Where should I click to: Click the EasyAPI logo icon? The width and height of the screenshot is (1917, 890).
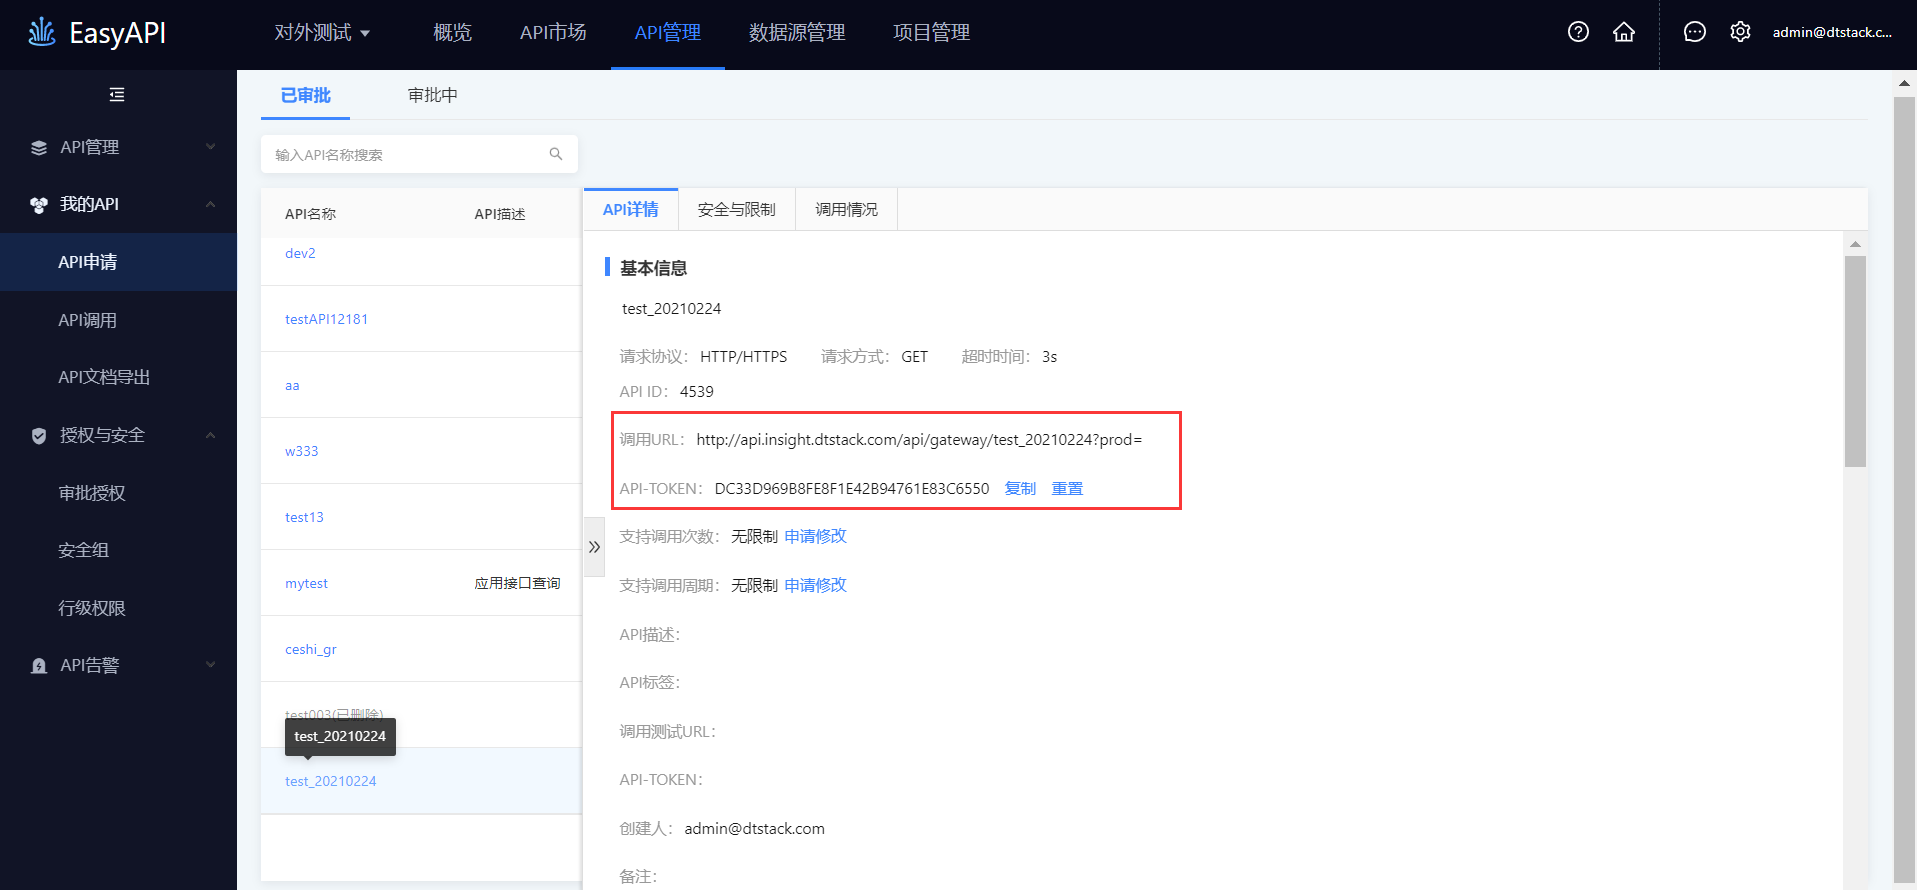click(x=42, y=32)
